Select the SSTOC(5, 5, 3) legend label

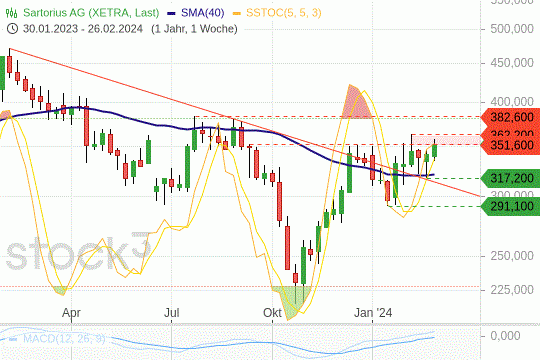click(x=283, y=13)
